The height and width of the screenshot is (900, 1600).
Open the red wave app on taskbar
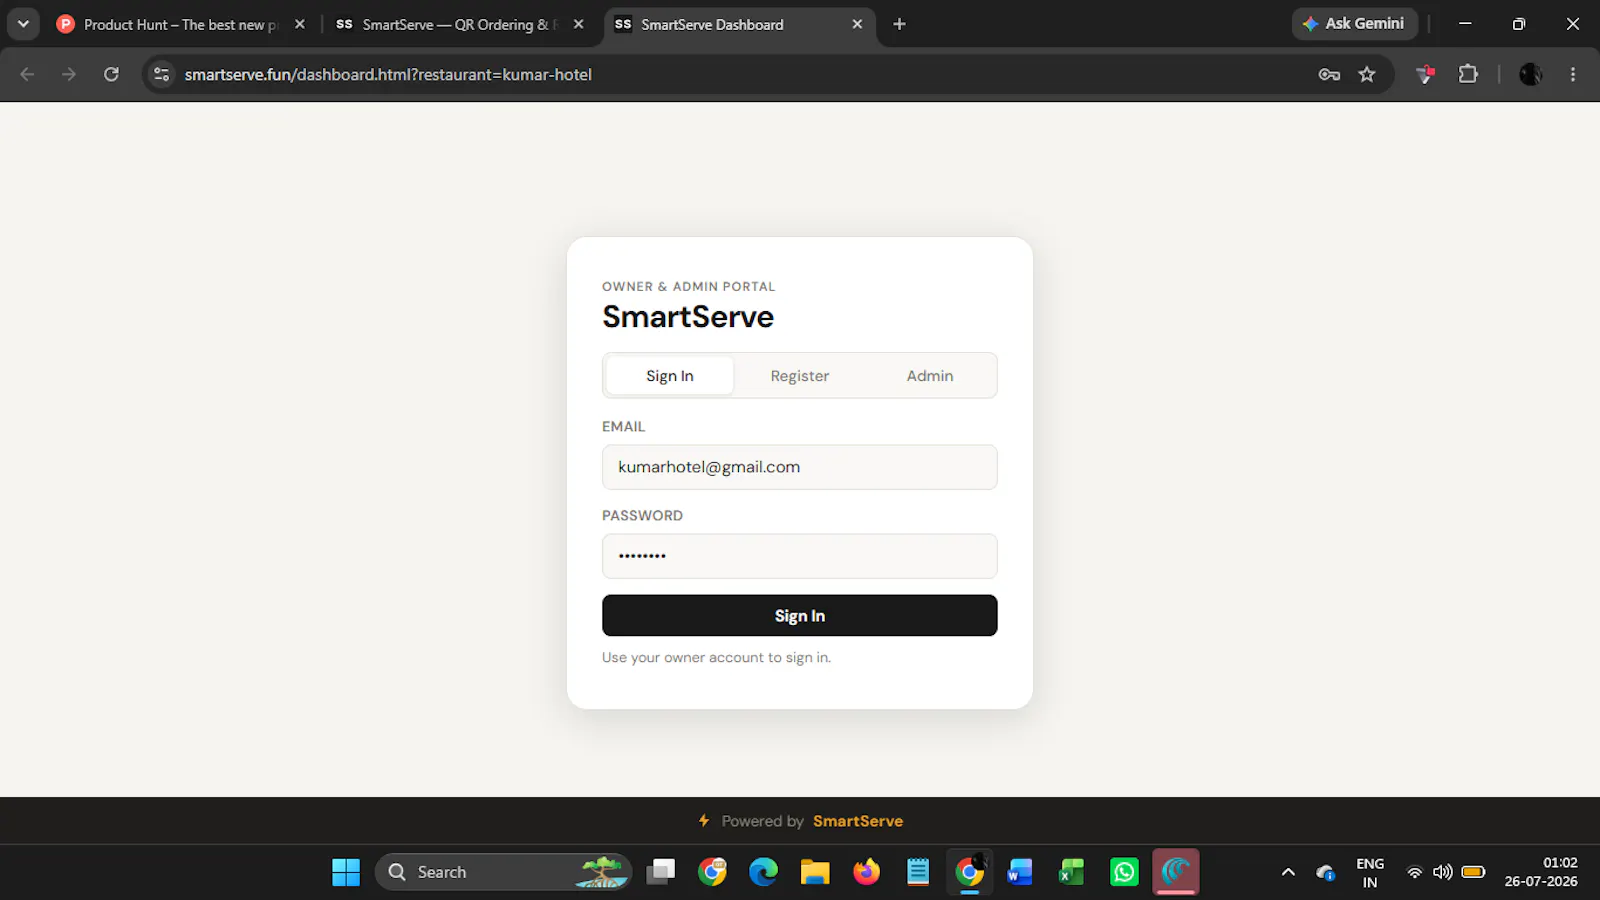point(1176,872)
